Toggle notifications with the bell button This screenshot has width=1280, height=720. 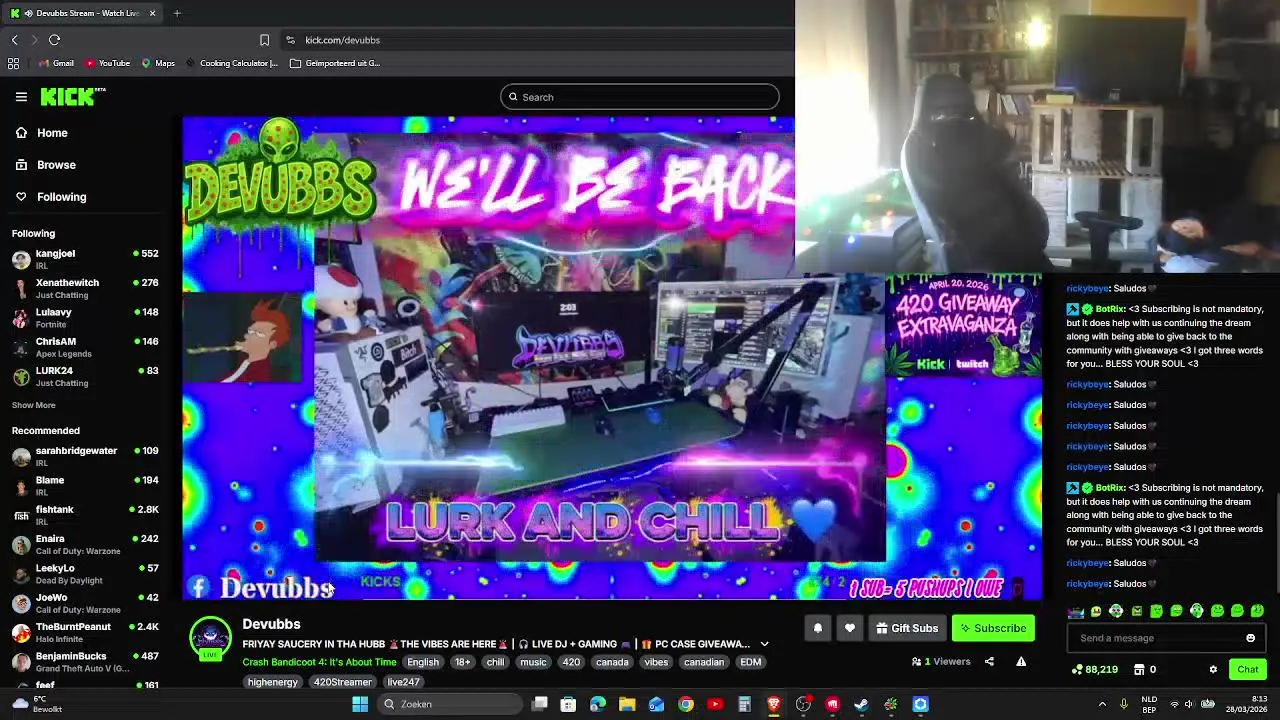817,628
